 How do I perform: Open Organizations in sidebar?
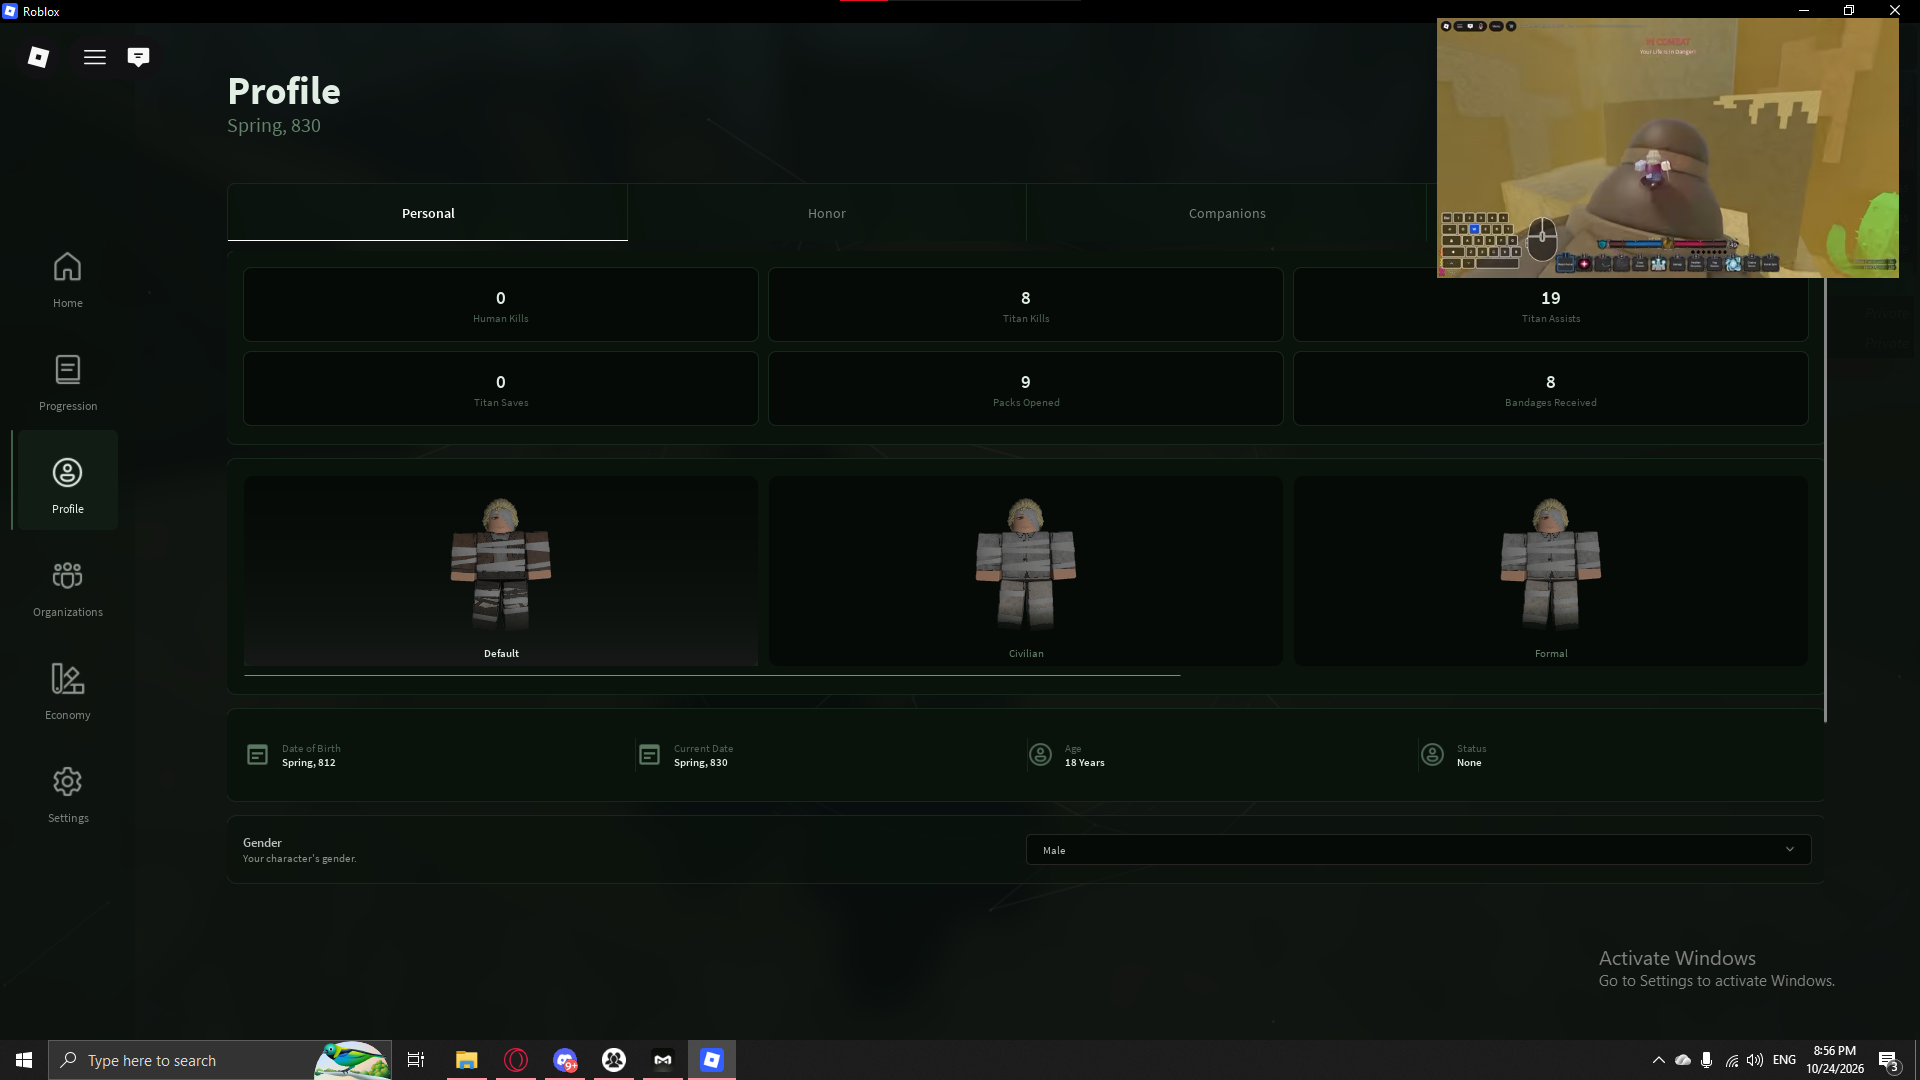[68, 589]
